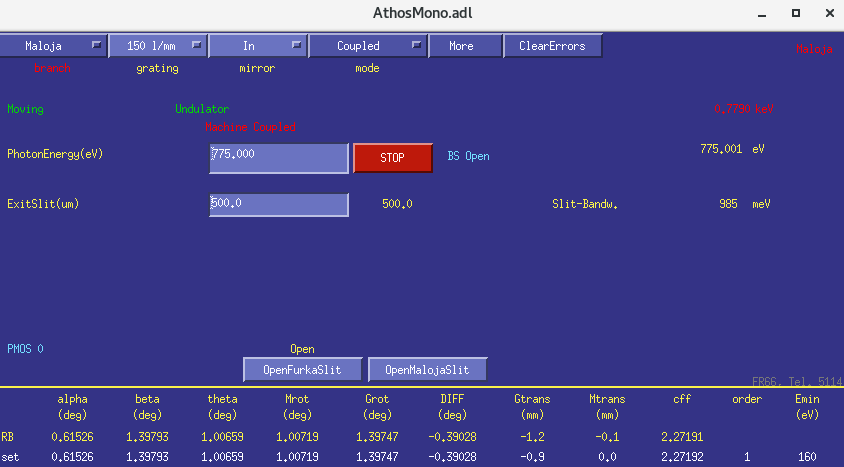Click the red 'branch' label
Screen dimensions: 844x467
(52, 68)
